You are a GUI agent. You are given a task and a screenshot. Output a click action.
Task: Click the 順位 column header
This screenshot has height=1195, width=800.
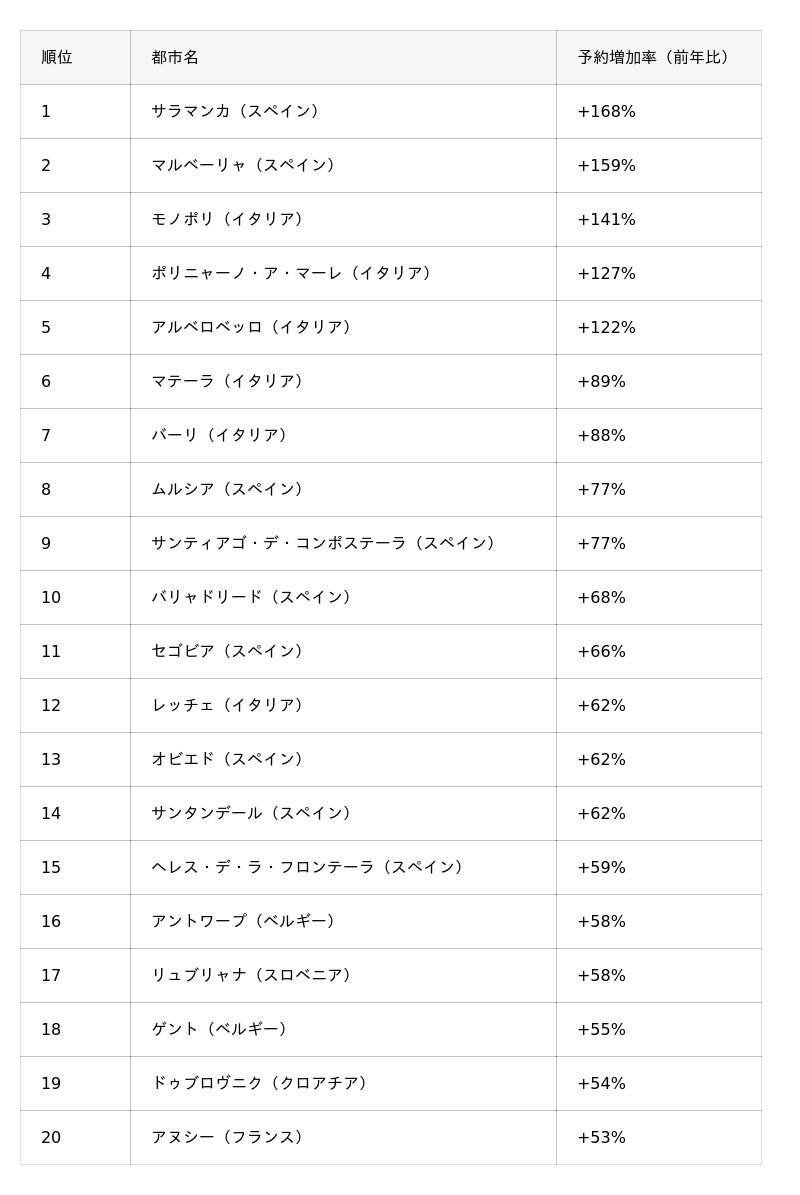[57, 58]
